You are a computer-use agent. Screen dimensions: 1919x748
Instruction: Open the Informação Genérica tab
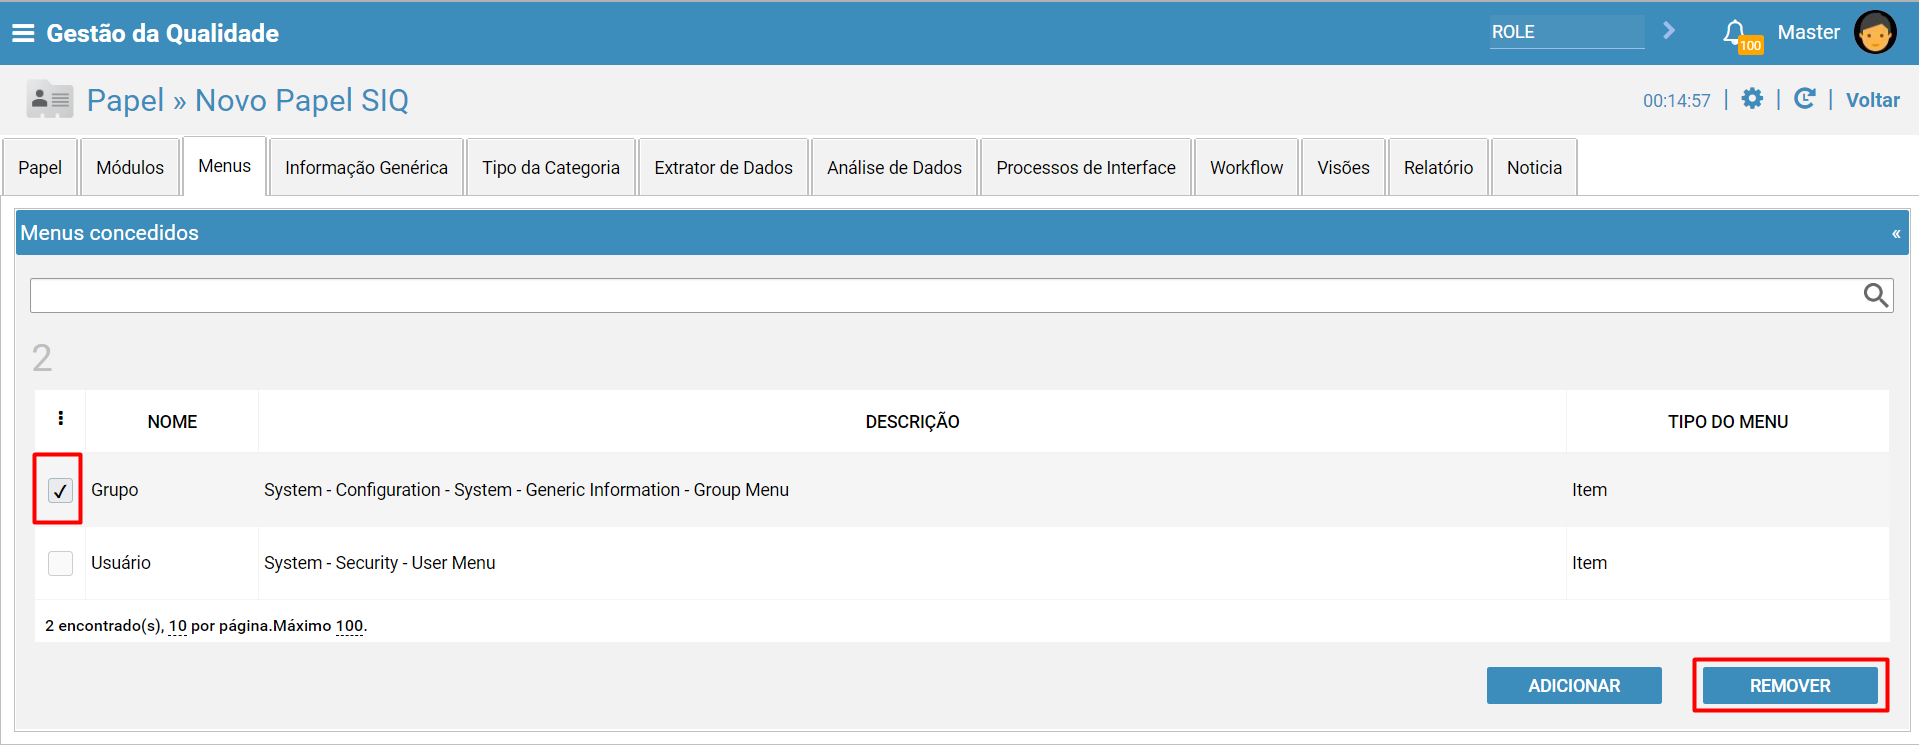[x=366, y=167]
